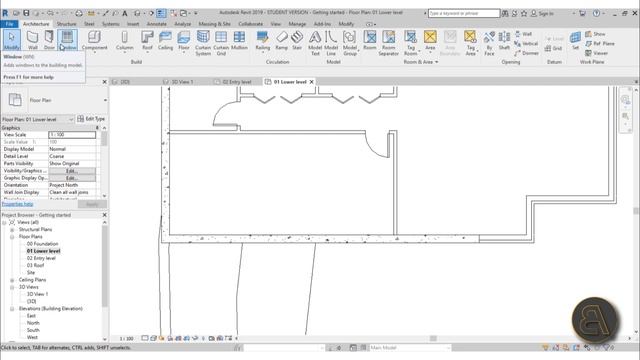Click the Grid datum tool

[x=553, y=48]
